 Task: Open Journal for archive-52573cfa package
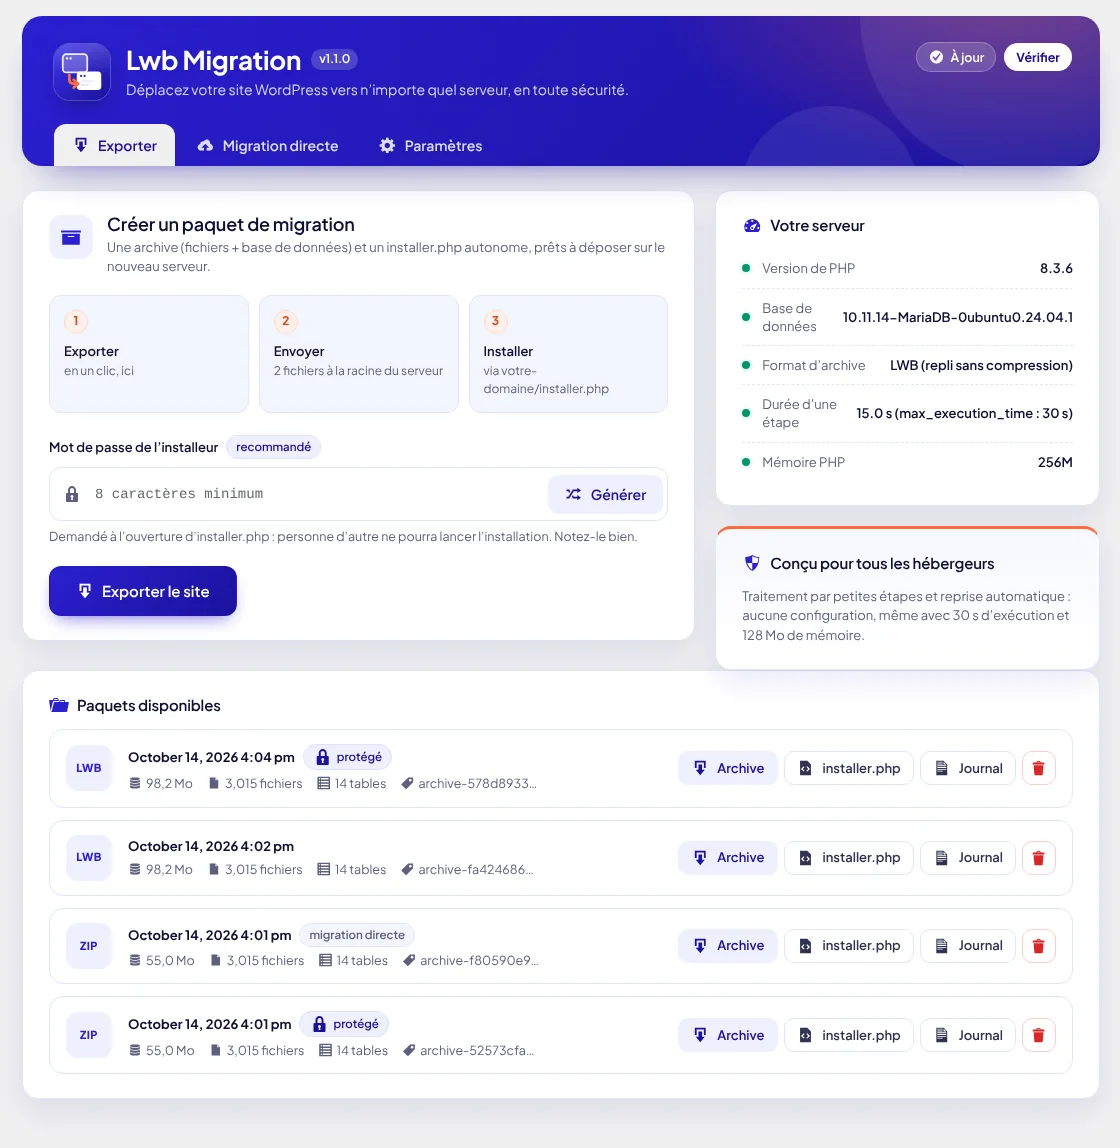(968, 1035)
